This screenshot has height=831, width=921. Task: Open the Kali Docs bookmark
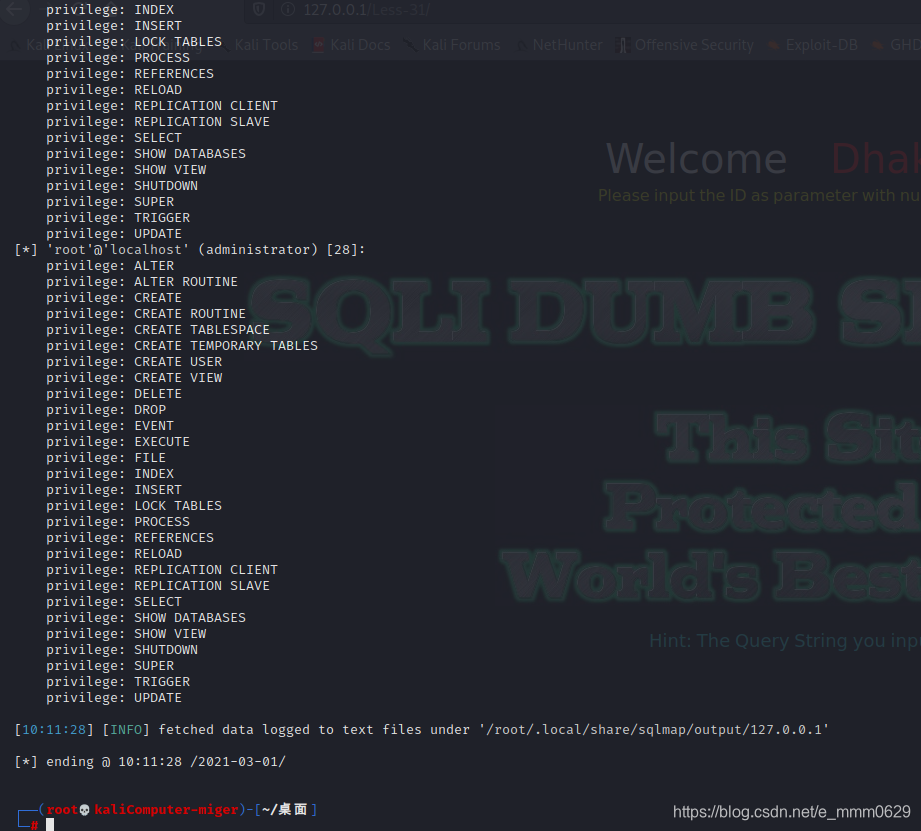click(352, 45)
